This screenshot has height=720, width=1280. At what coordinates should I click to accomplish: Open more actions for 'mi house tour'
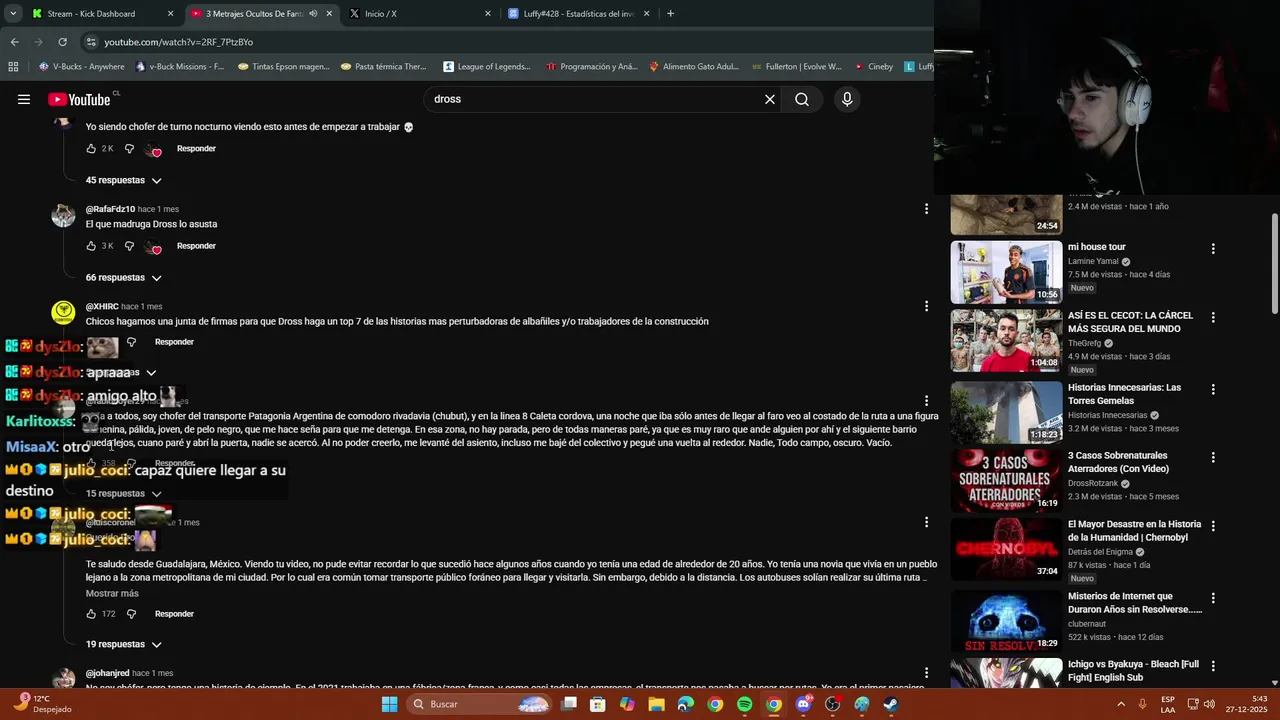tap(1213, 248)
